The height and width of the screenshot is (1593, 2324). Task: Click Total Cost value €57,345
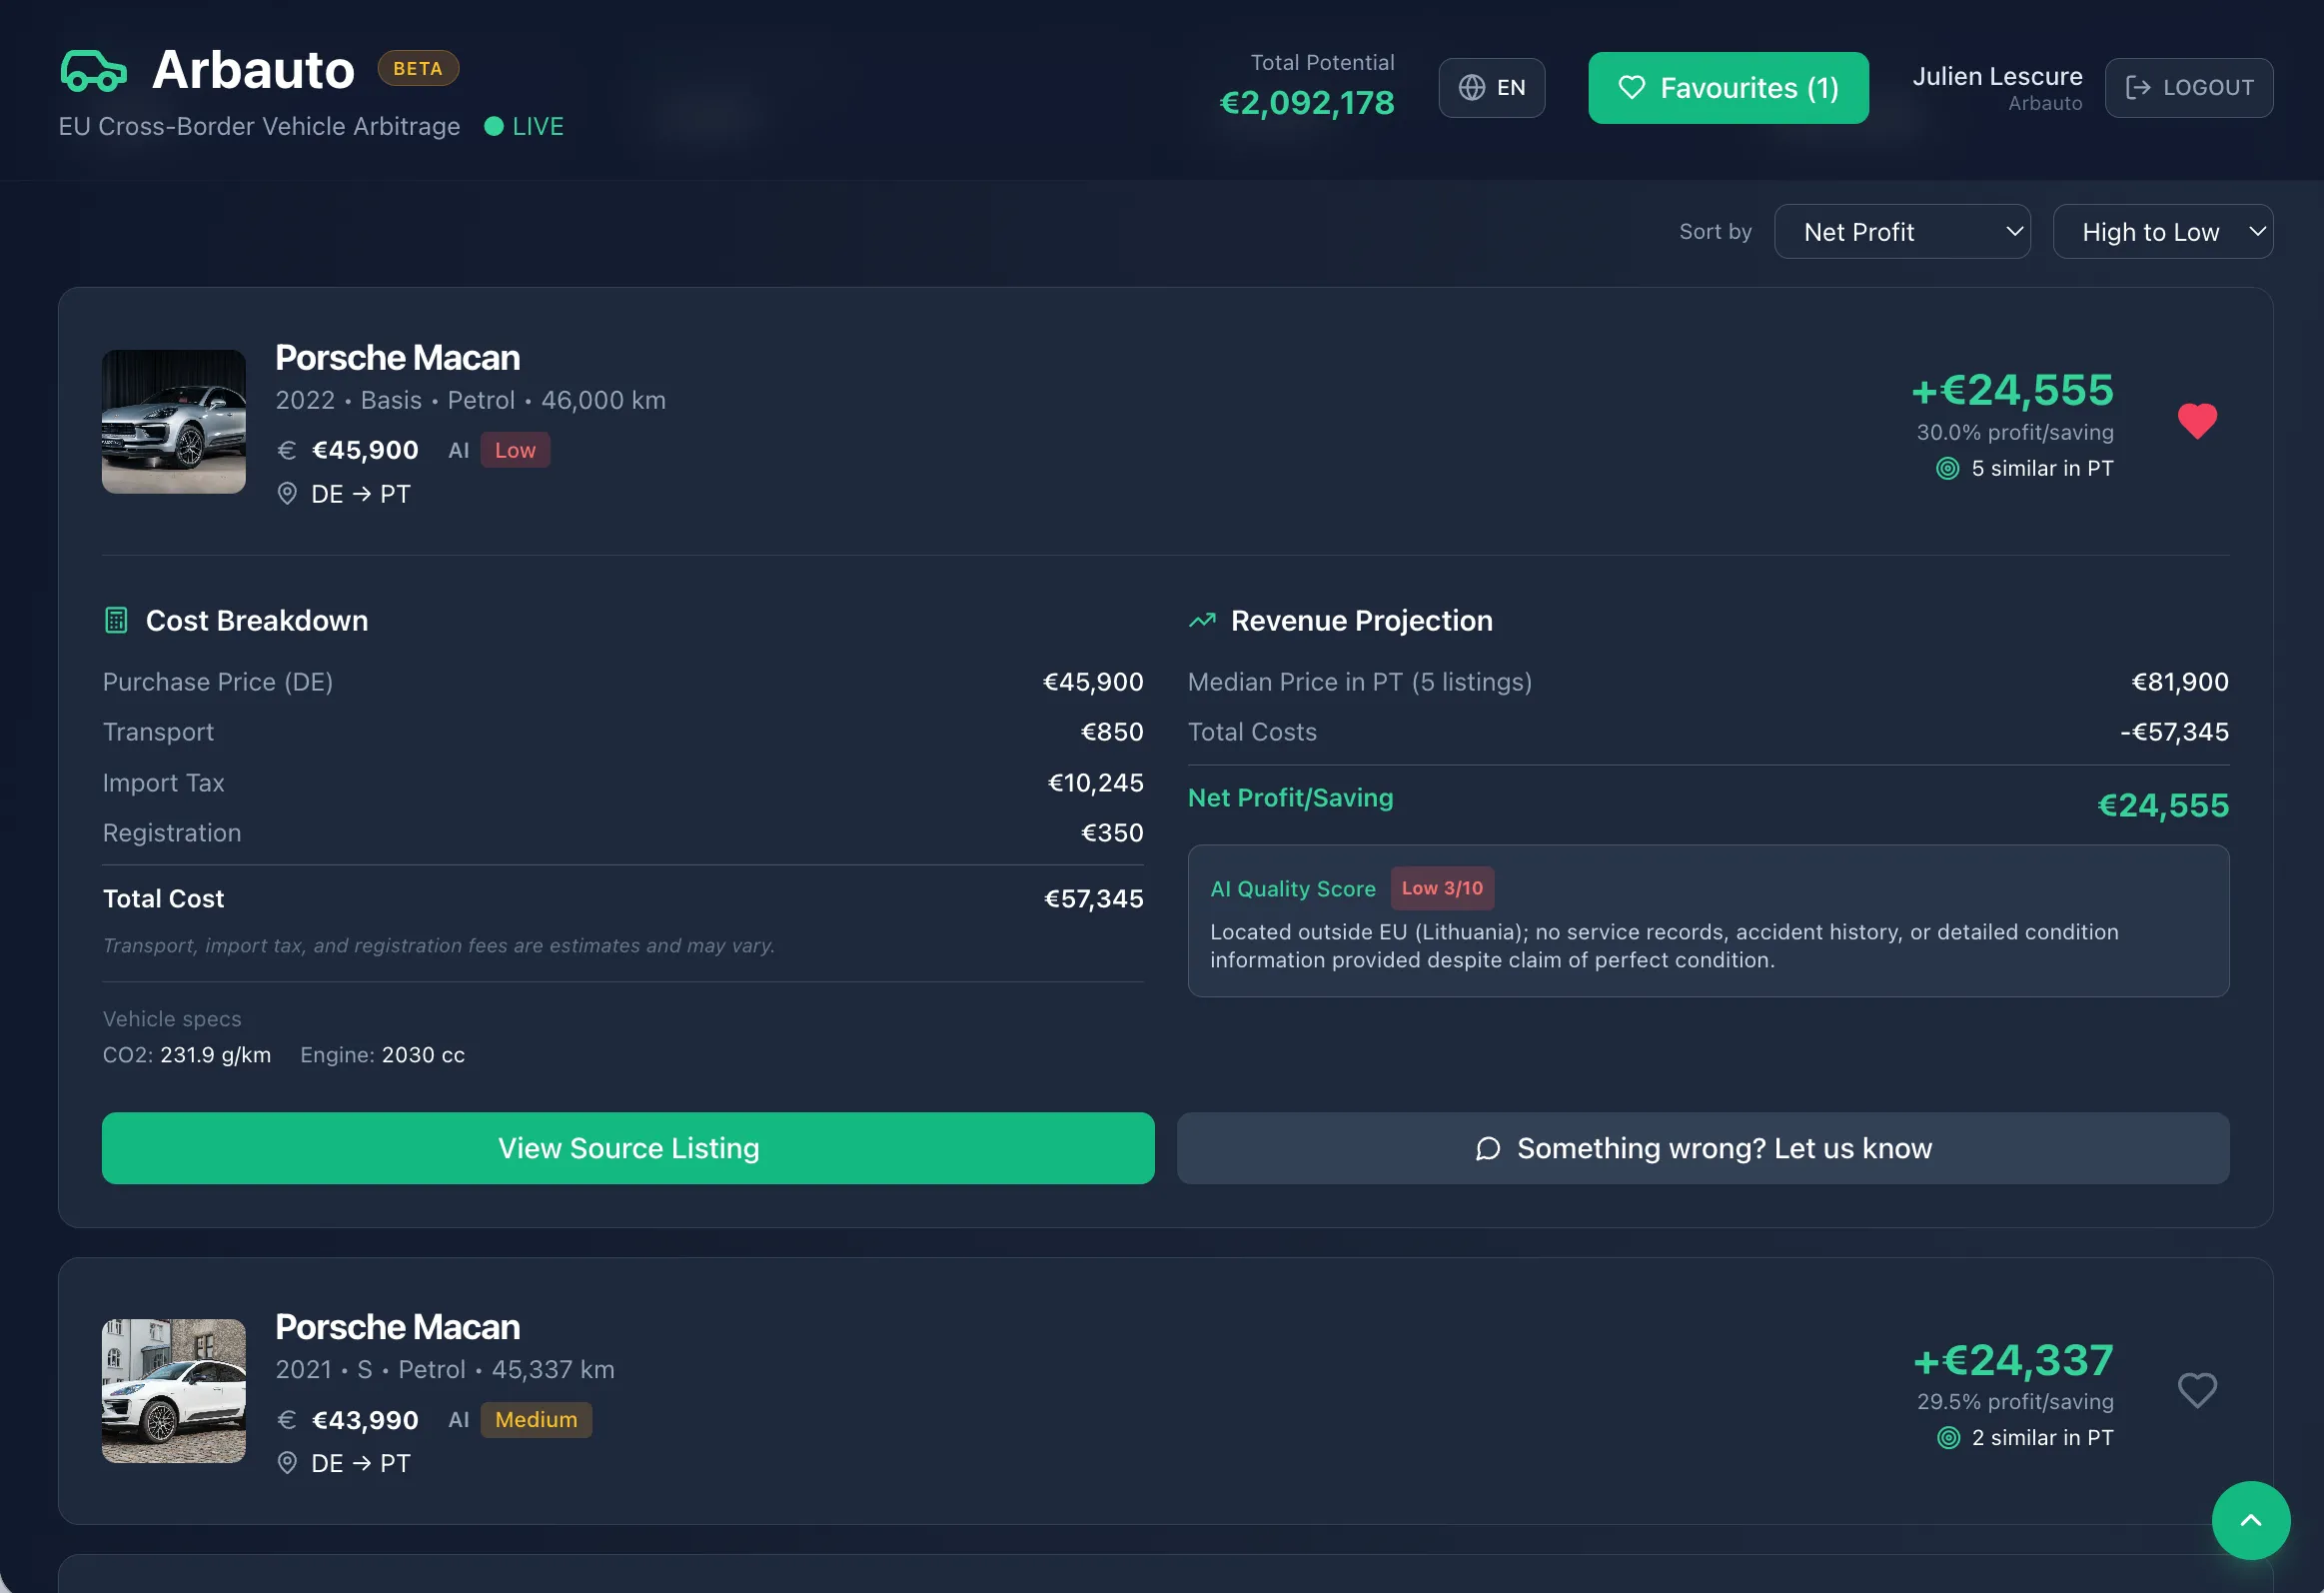pyautogui.click(x=1093, y=898)
